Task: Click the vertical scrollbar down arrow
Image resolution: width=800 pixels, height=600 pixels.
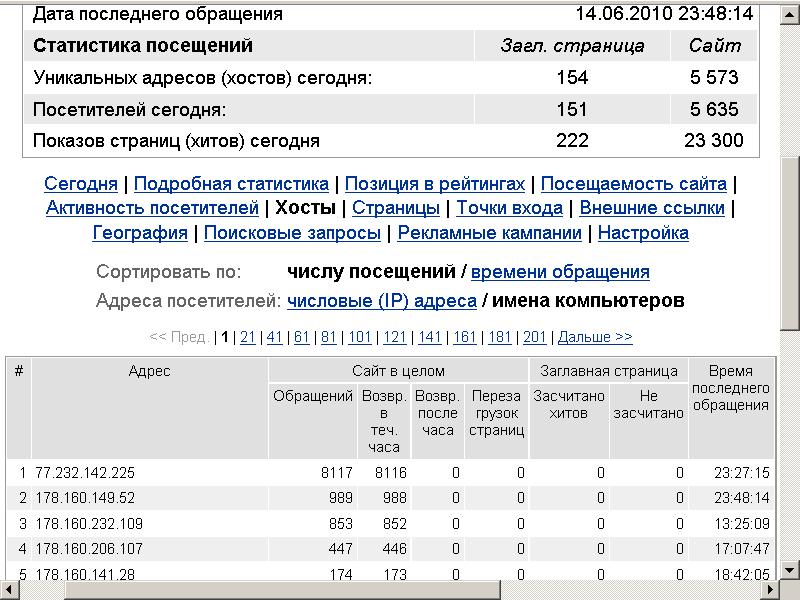Action: (790, 570)
